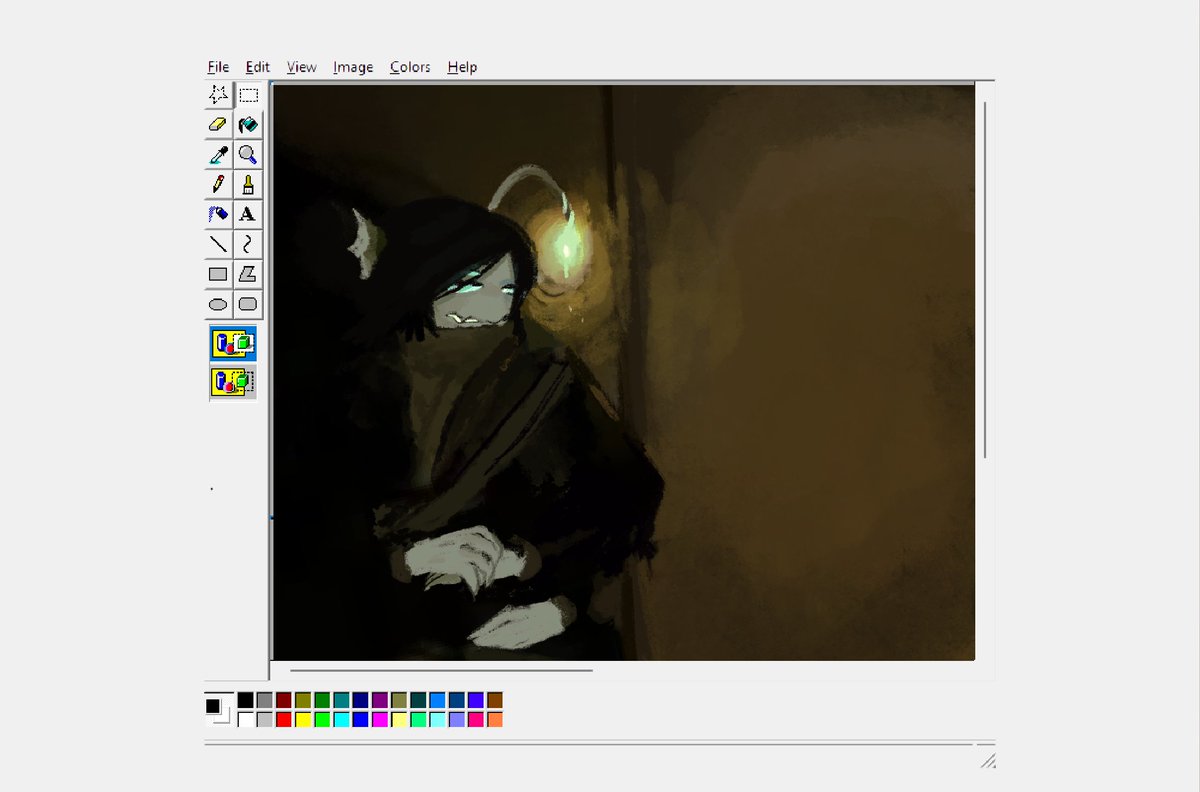
Task: Pick the black palette color
Action: click(245, 700)
